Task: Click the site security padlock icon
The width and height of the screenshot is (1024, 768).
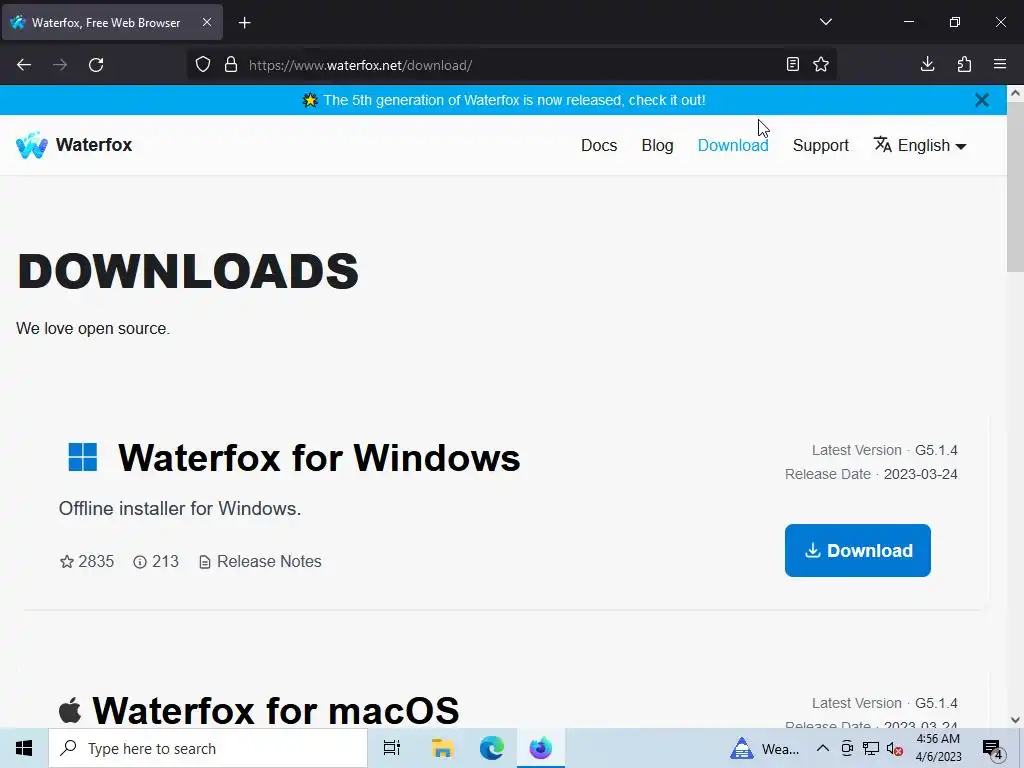Action: click(231, 65)
